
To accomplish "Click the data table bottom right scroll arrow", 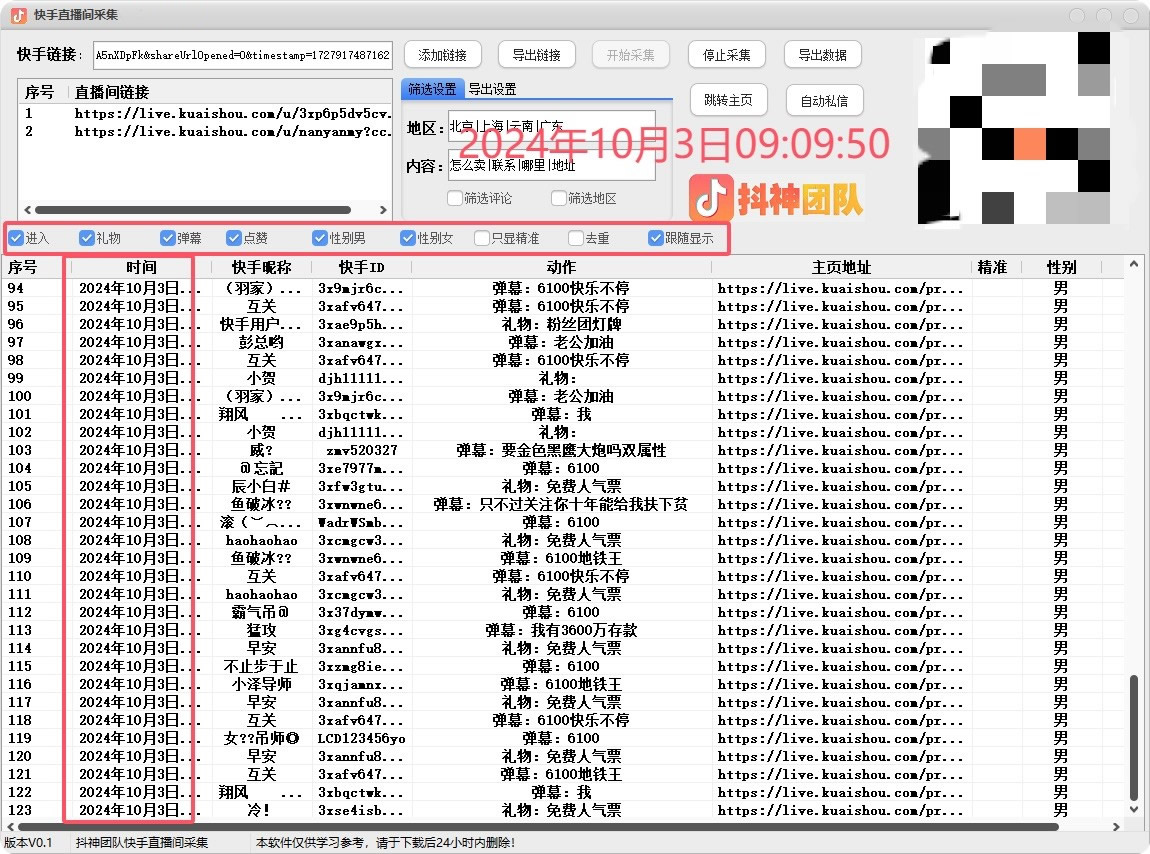I will pos(1116,827).
